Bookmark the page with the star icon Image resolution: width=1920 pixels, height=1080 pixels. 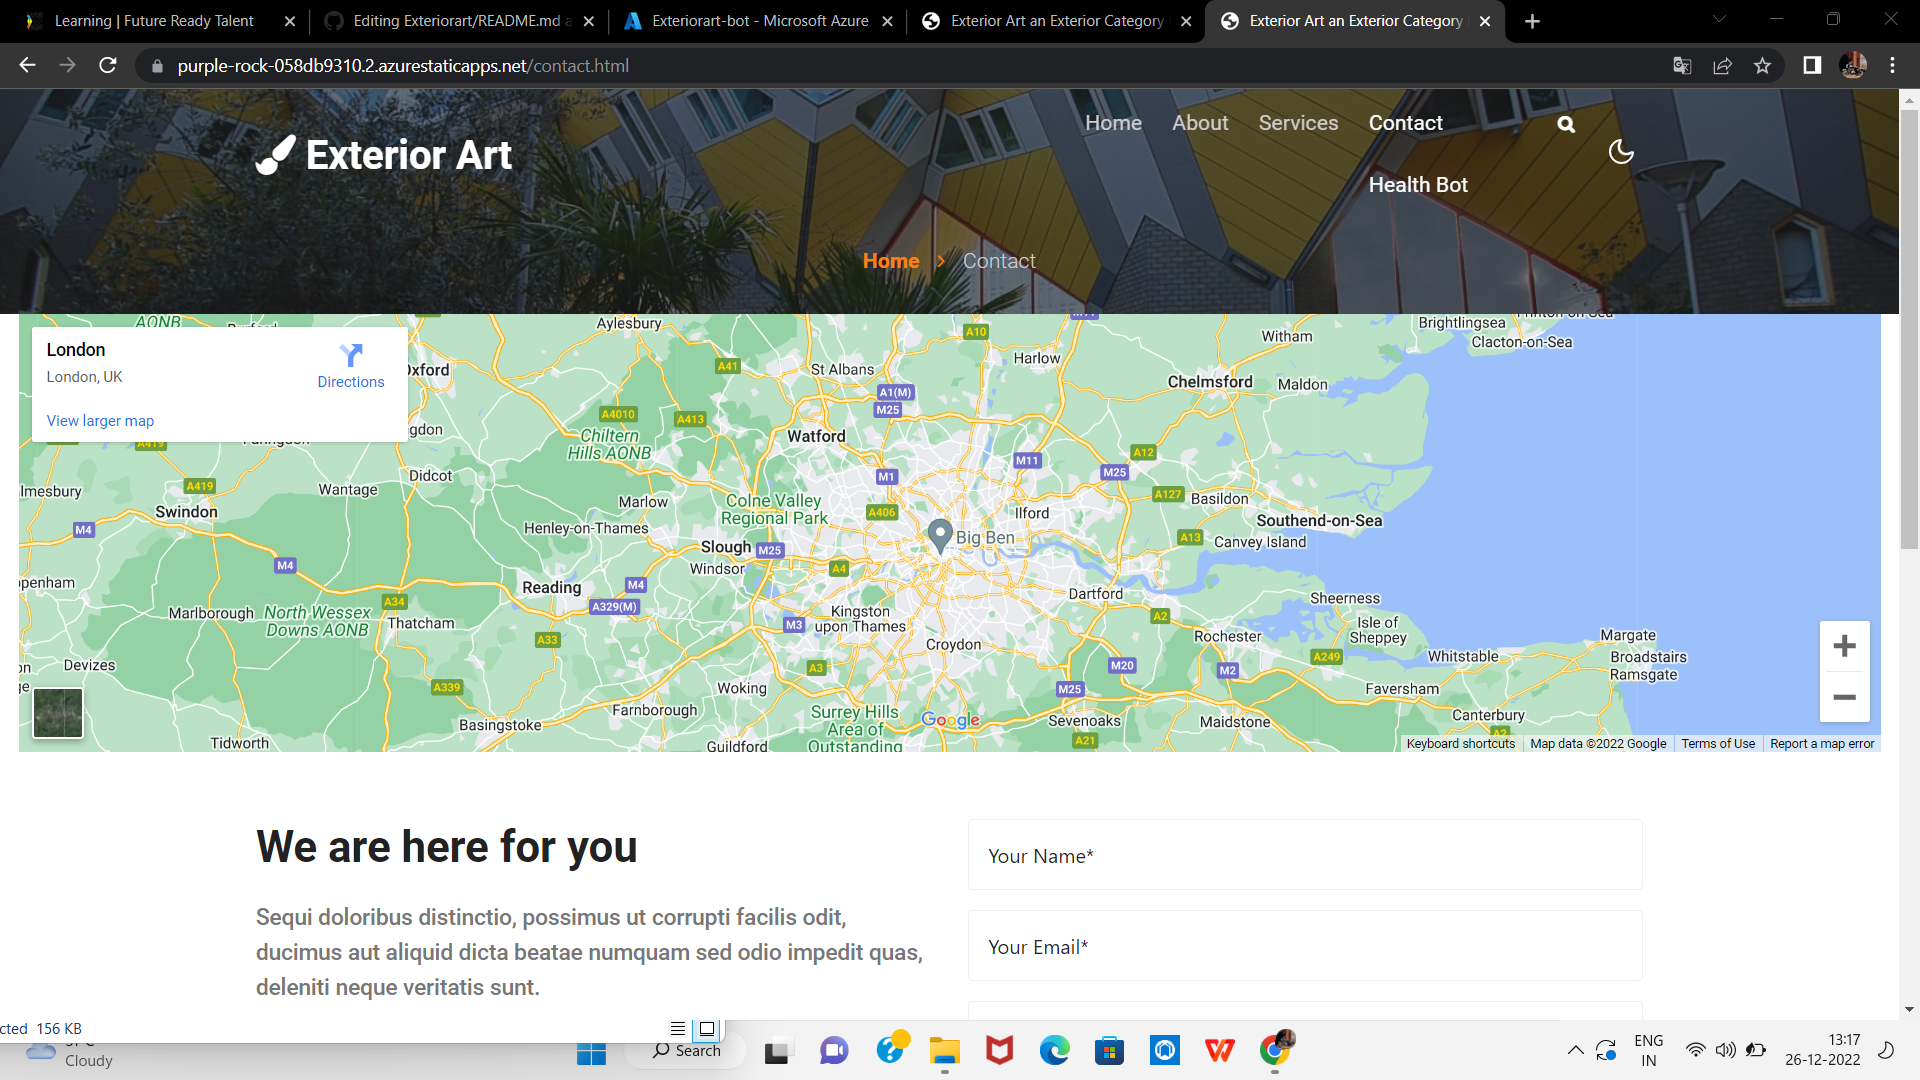click(1762, 66)
